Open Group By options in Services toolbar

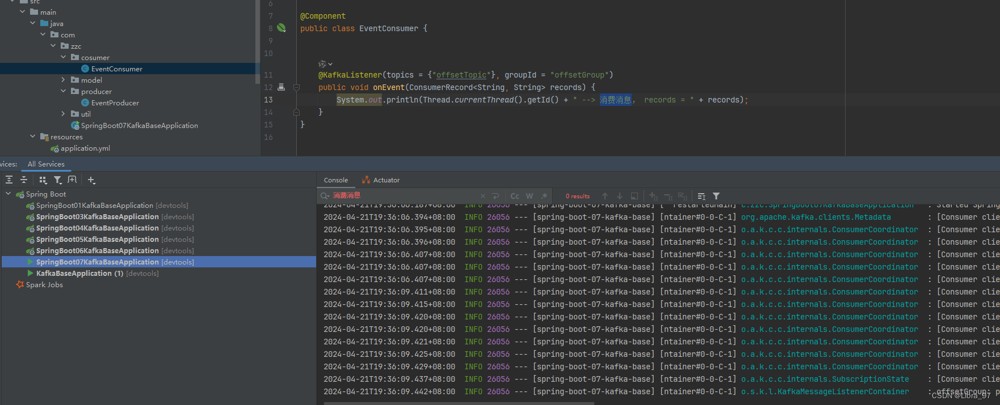point(43,180)
